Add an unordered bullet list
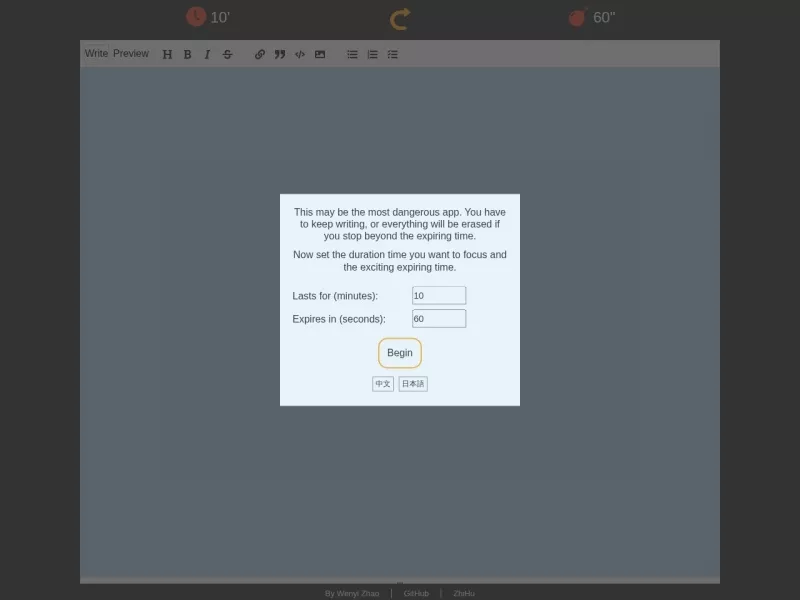 [x=353, y=54]
